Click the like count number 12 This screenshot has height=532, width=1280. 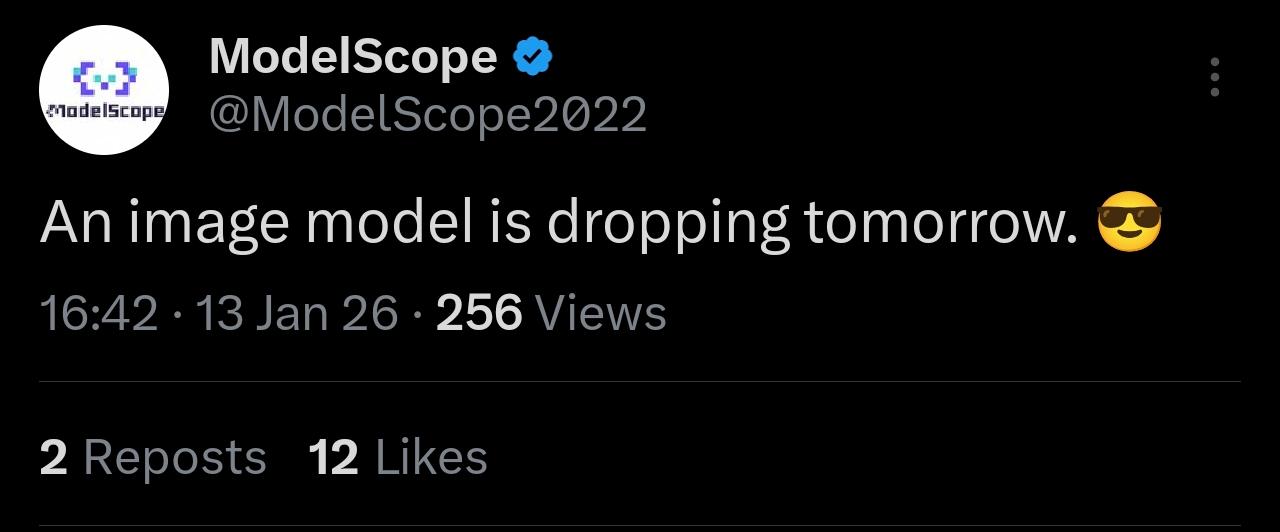(333, 458)
